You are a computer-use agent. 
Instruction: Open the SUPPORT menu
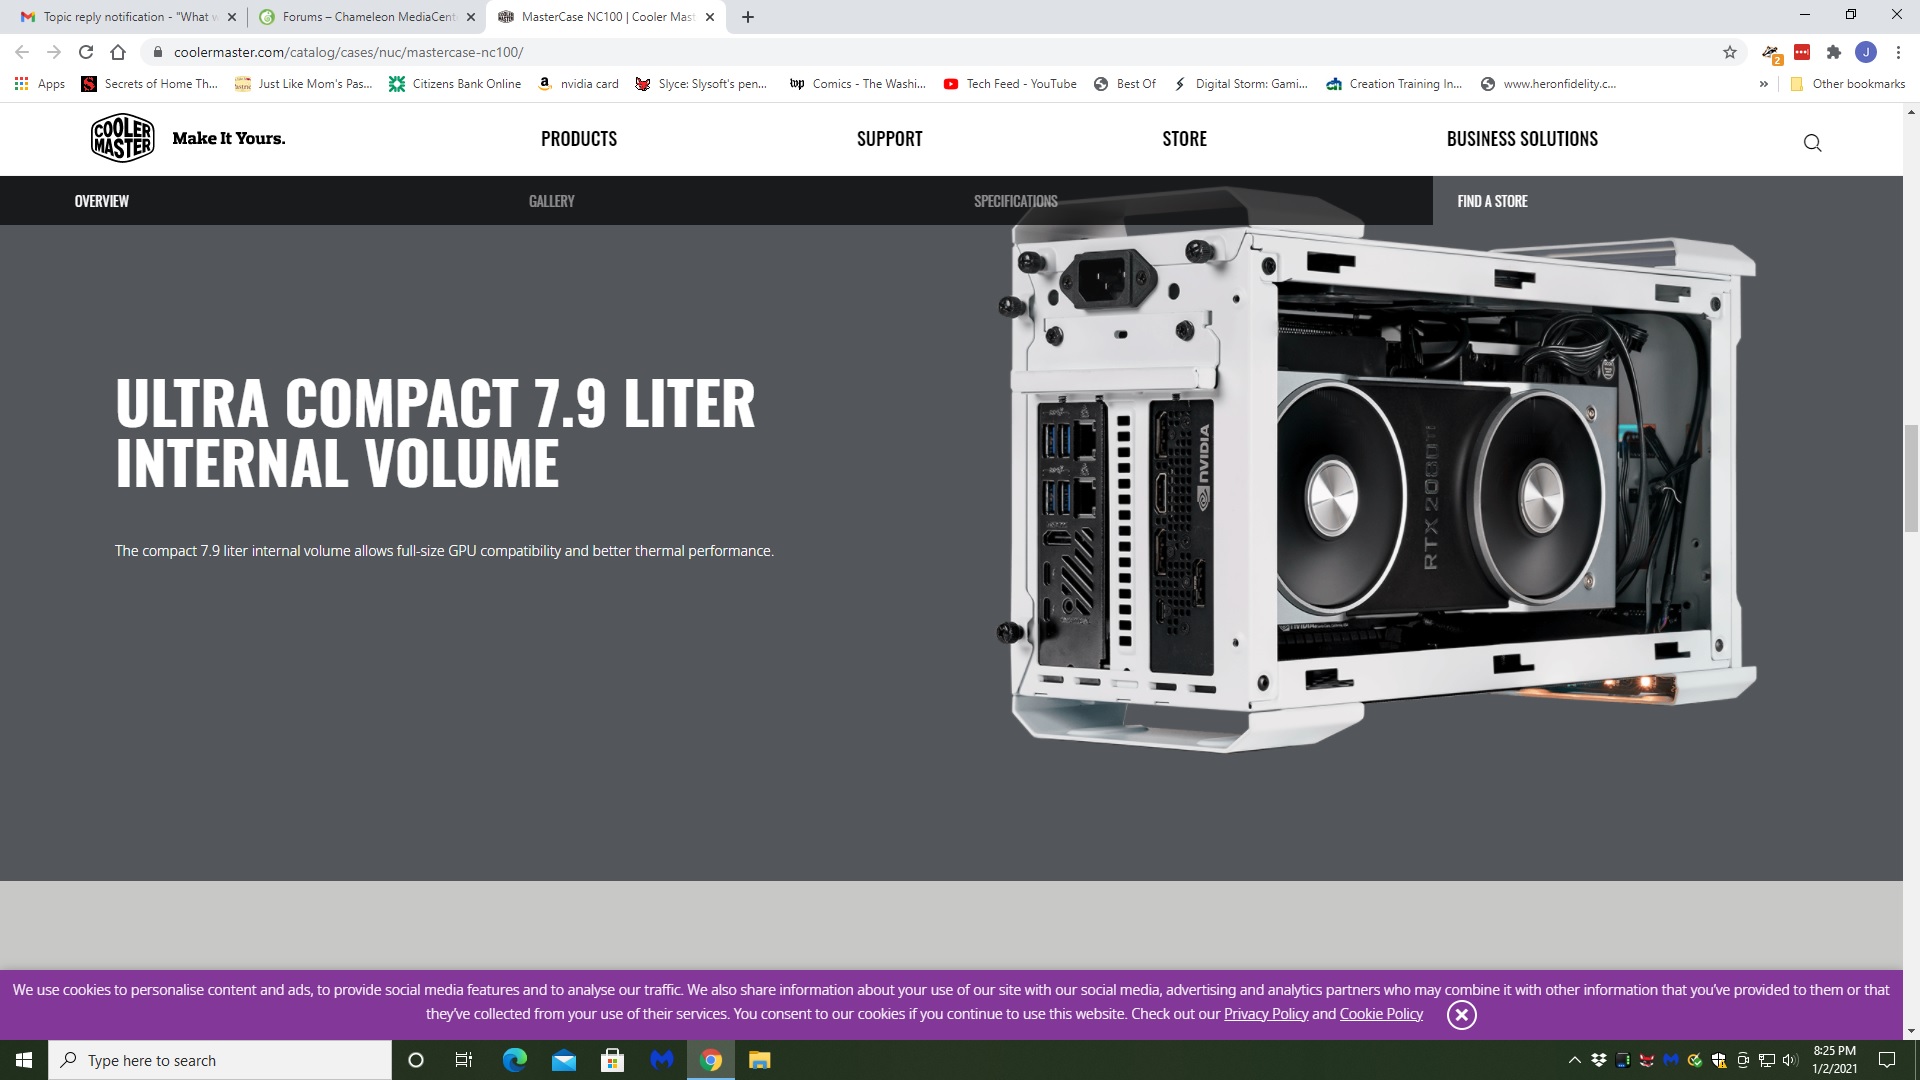pos(890,139)
